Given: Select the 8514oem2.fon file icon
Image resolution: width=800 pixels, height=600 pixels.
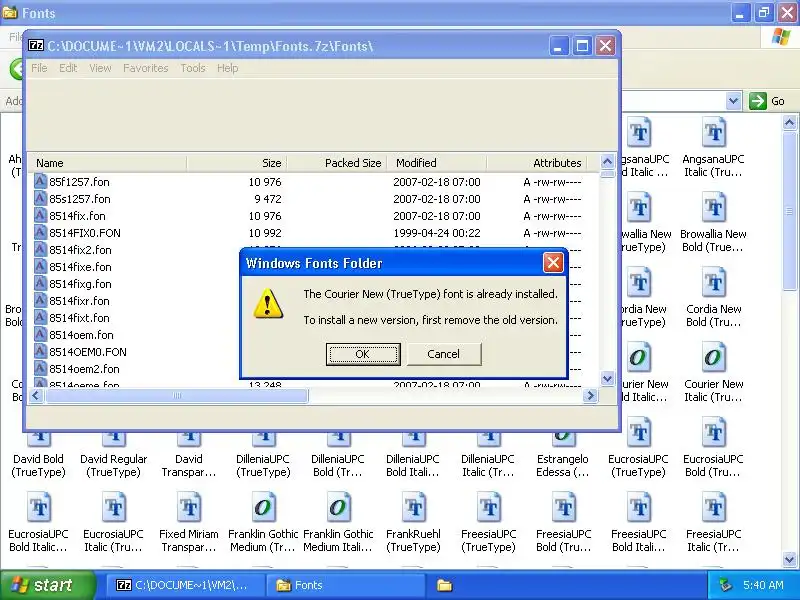Looking at the screenshot, I should click(40, 368).
